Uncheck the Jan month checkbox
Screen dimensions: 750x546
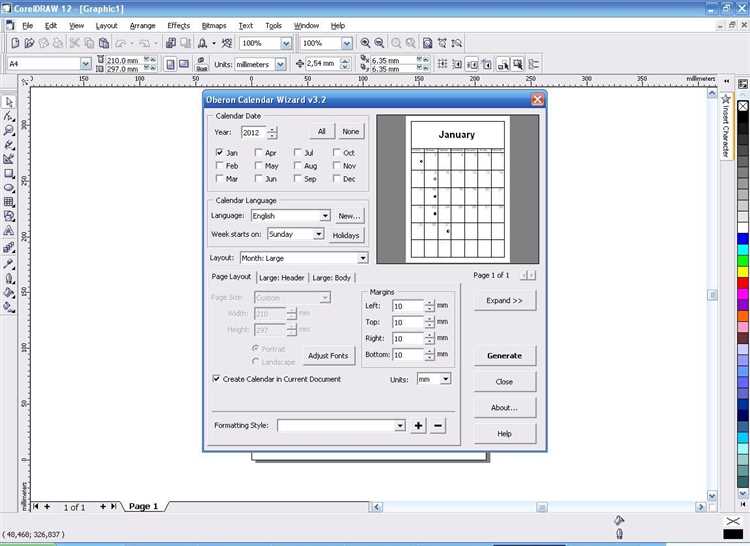point(219,153)
